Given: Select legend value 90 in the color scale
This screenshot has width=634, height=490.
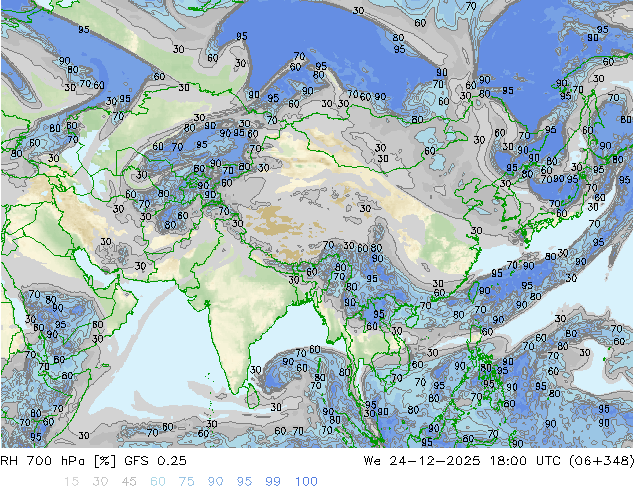Looking at the screenshot, I should [215, 482].
